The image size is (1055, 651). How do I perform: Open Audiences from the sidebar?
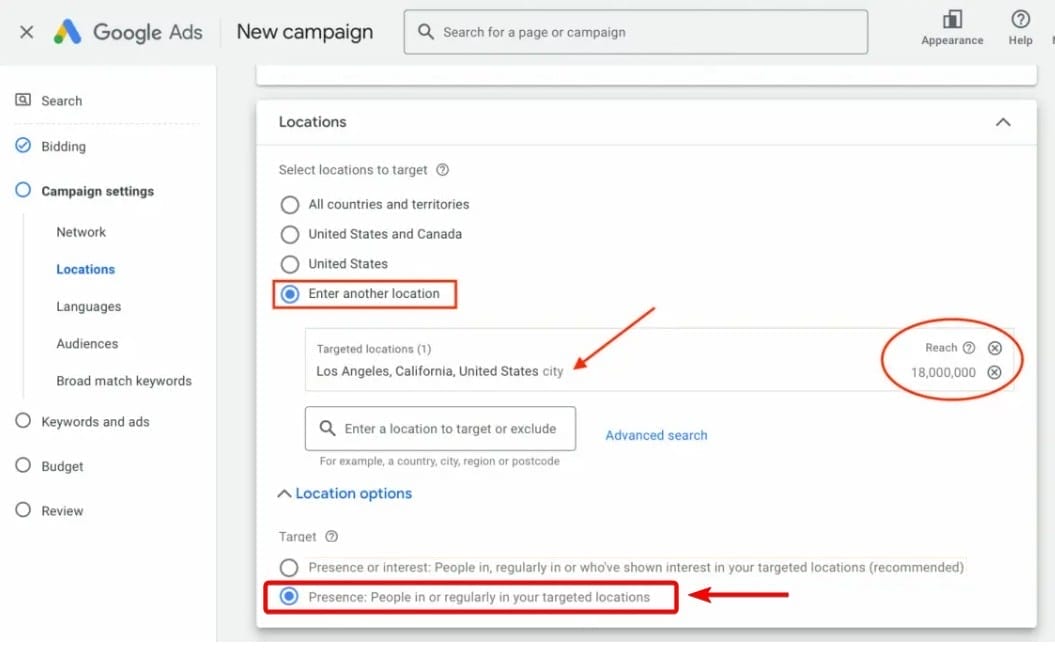pyautogui.click(x=87, y=343)
